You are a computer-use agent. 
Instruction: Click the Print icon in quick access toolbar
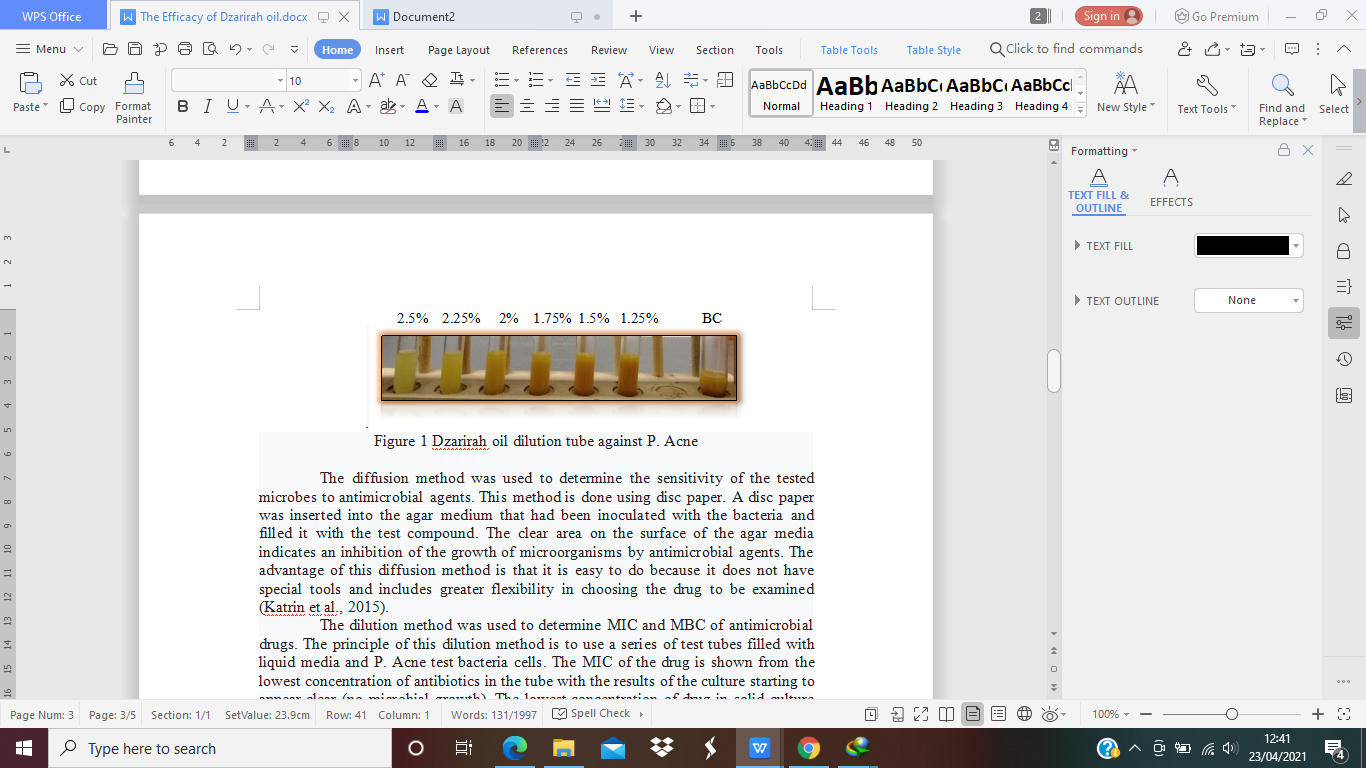coord(185,49)
